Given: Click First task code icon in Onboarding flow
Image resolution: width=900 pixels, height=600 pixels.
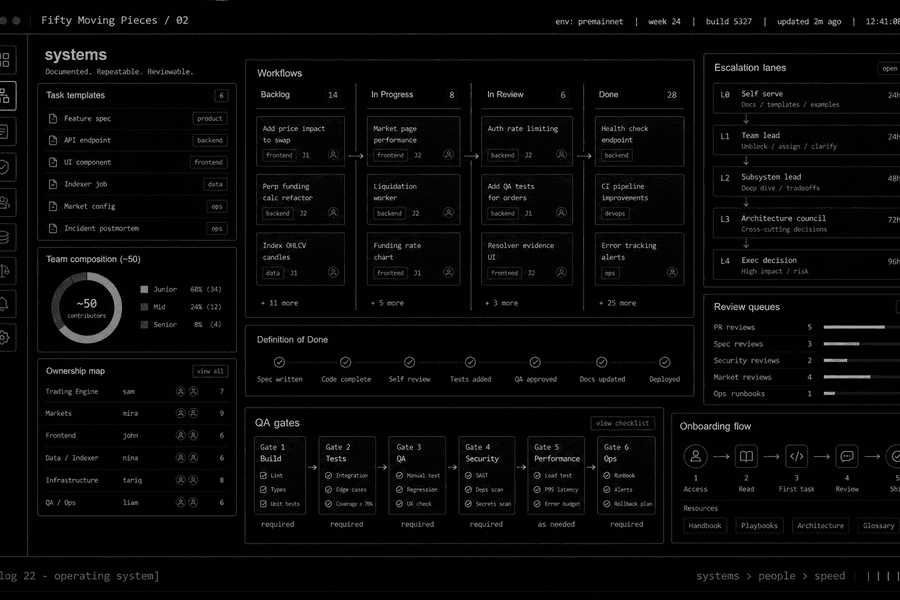Looking at the screenshot, I should [x=797, y=456].
